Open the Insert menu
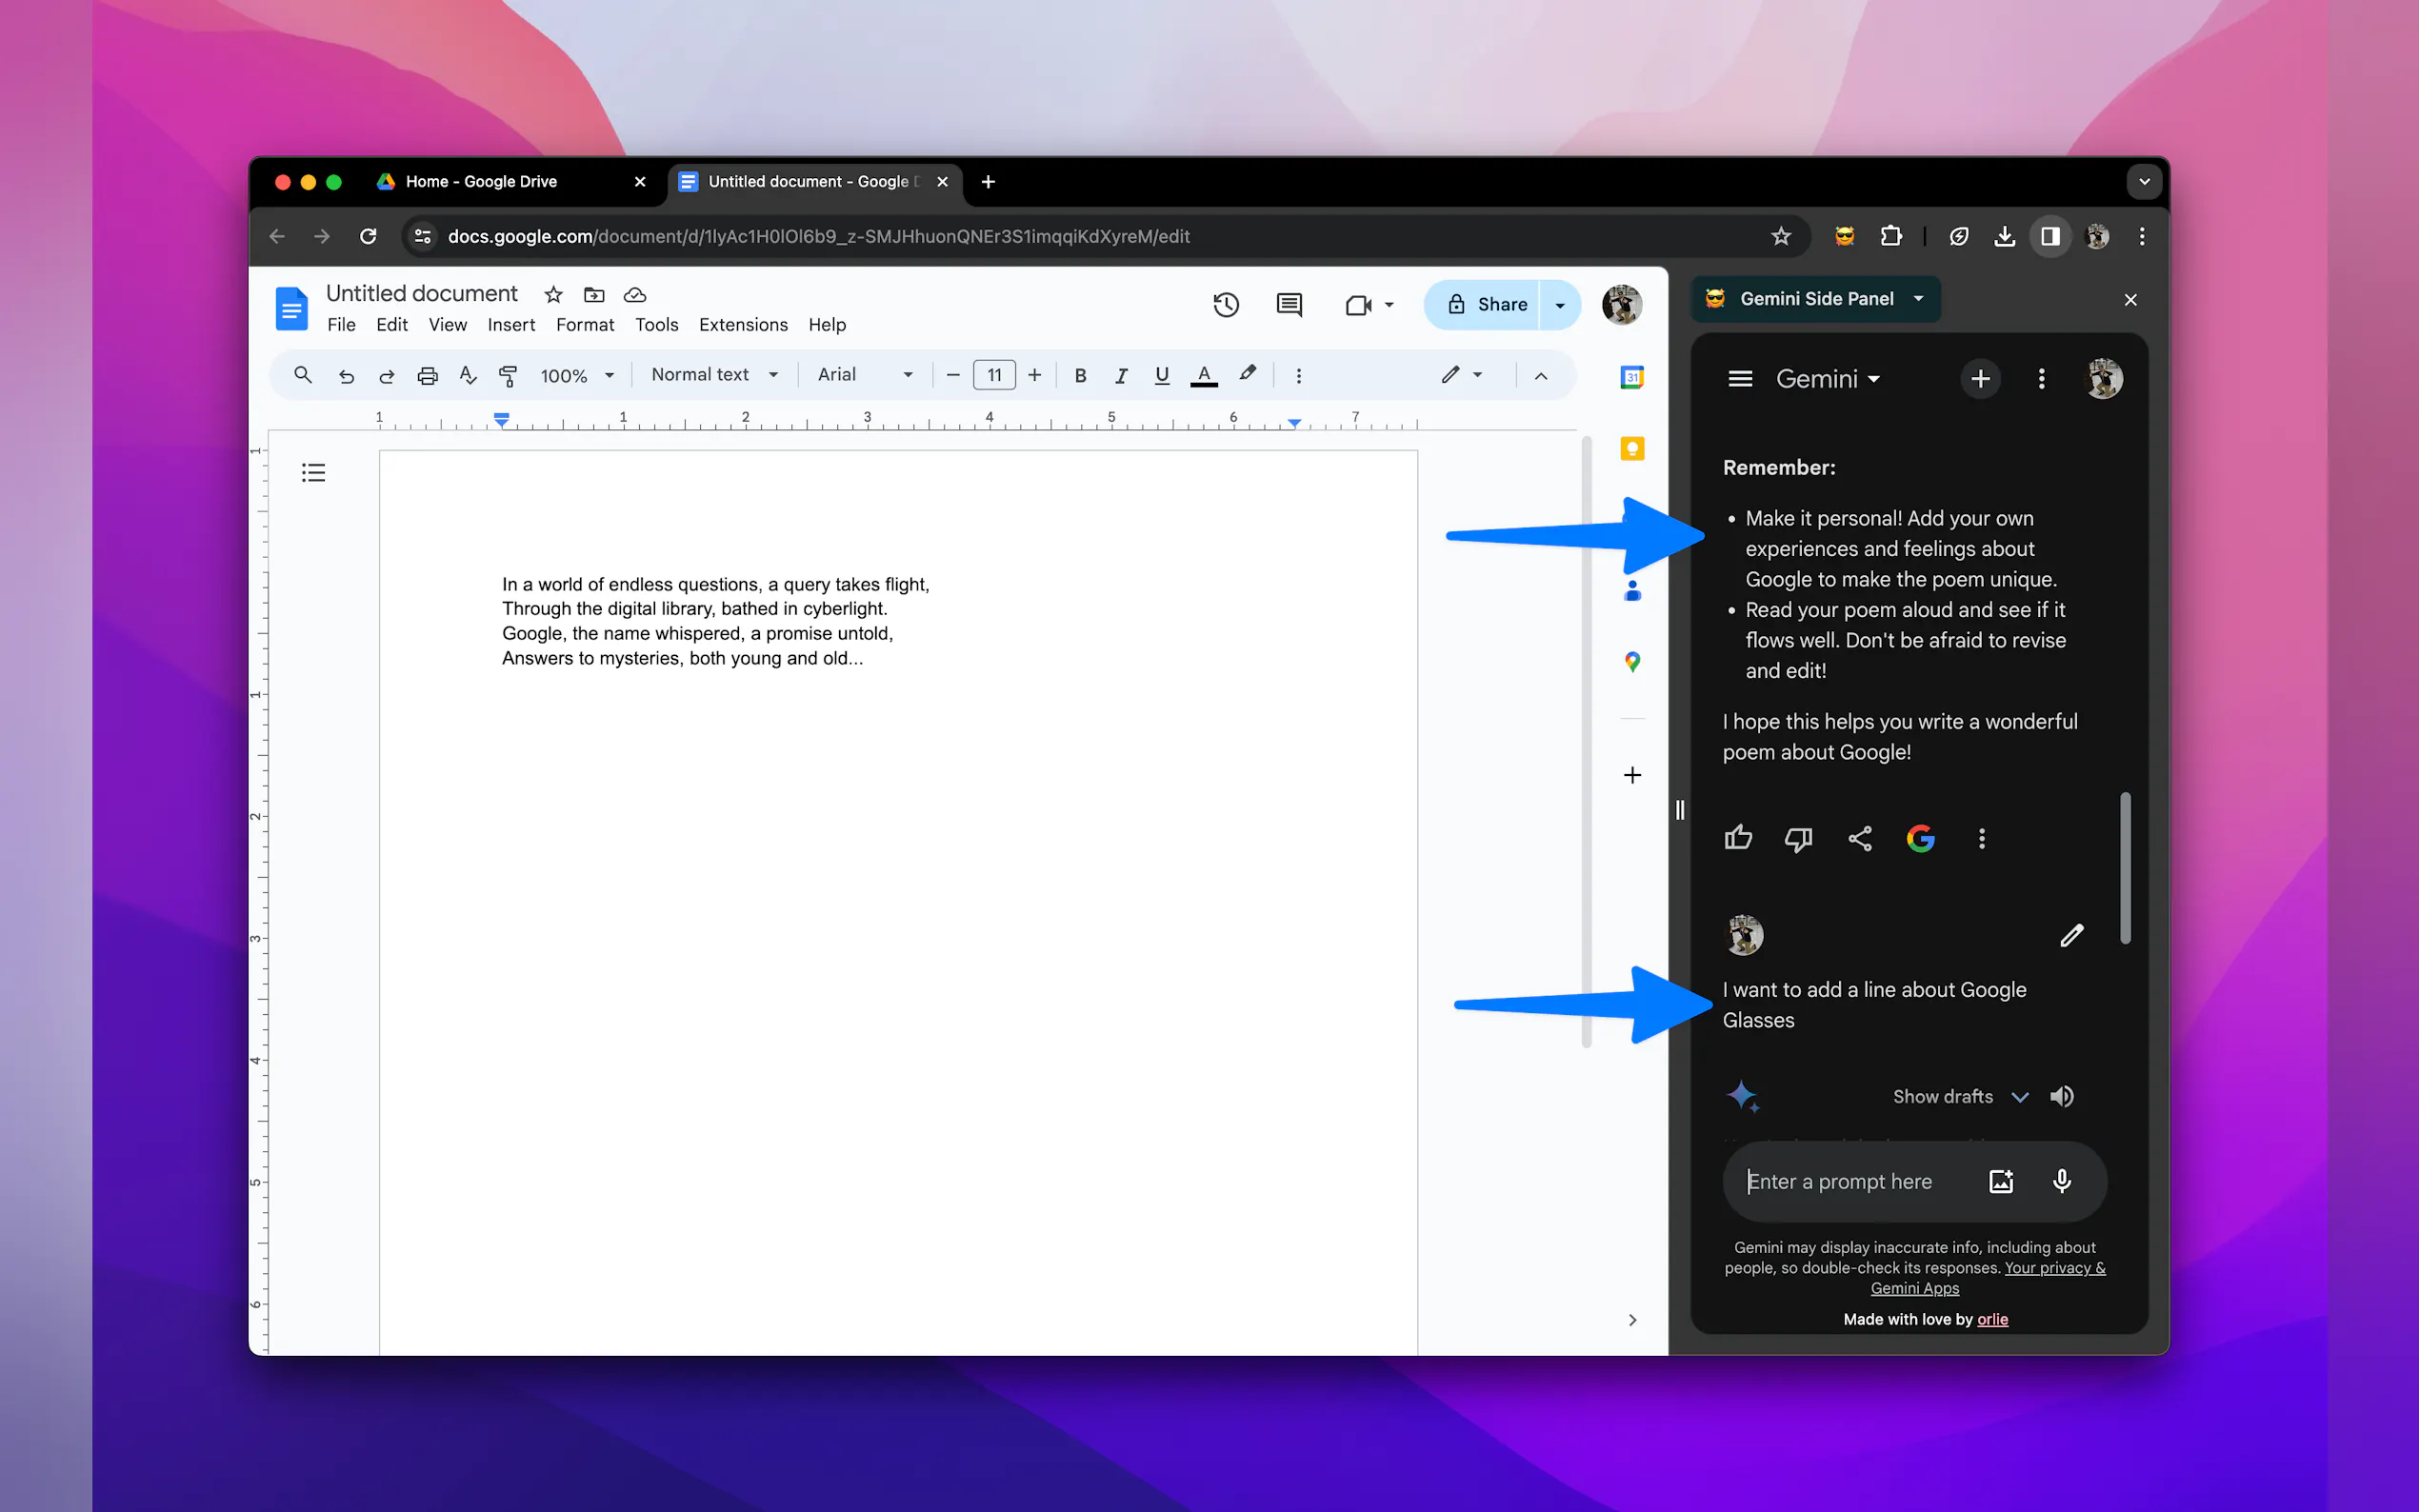Screen dimensions: 2419x1512 tap(511, 325)
